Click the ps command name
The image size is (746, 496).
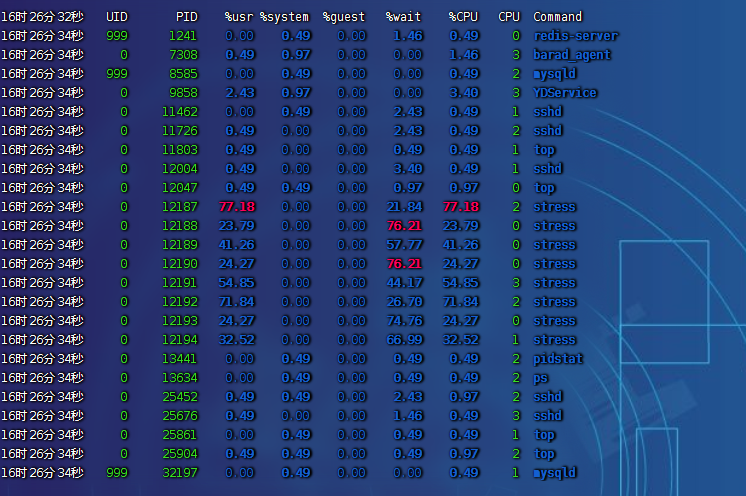pyautogui.click(x=540, y=378)
